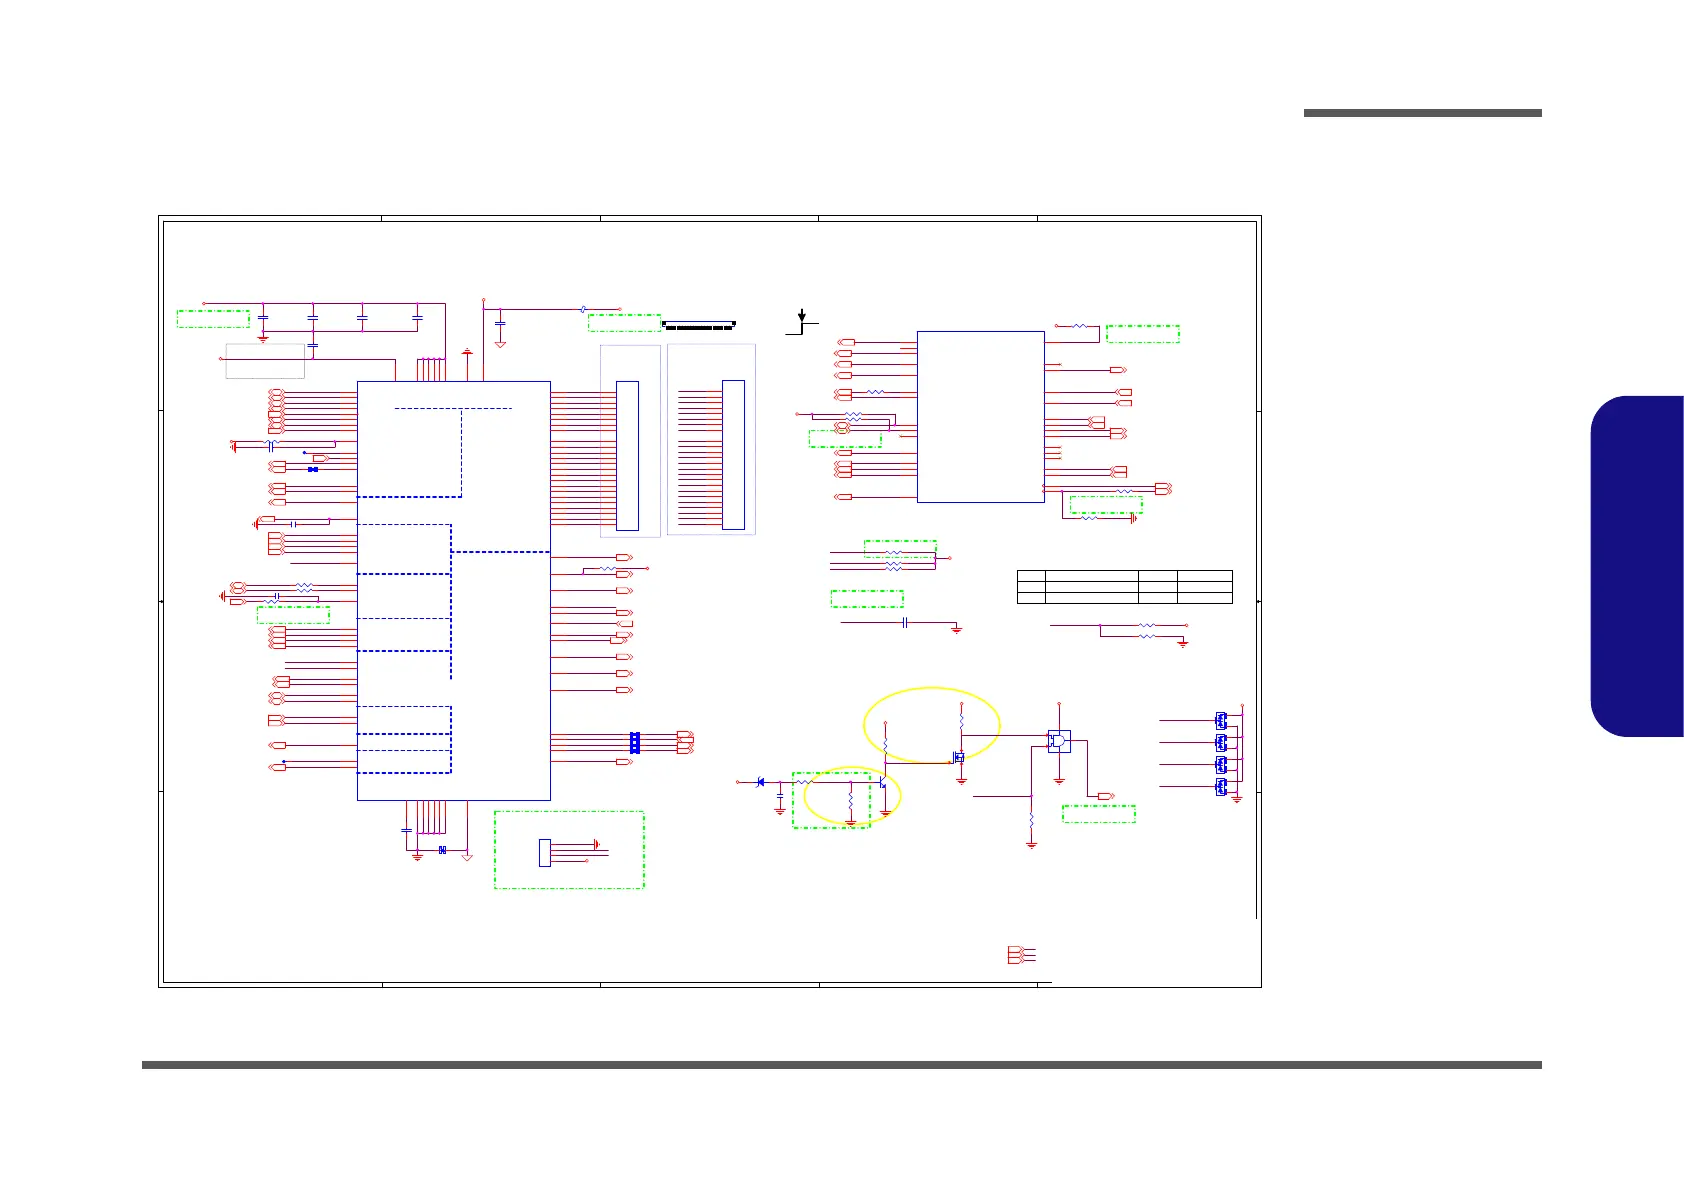The width and height of the screenshot is (1684, 1190).
Task: Click the narrow connector block beside main IC
Action: [x=627, y=455]
